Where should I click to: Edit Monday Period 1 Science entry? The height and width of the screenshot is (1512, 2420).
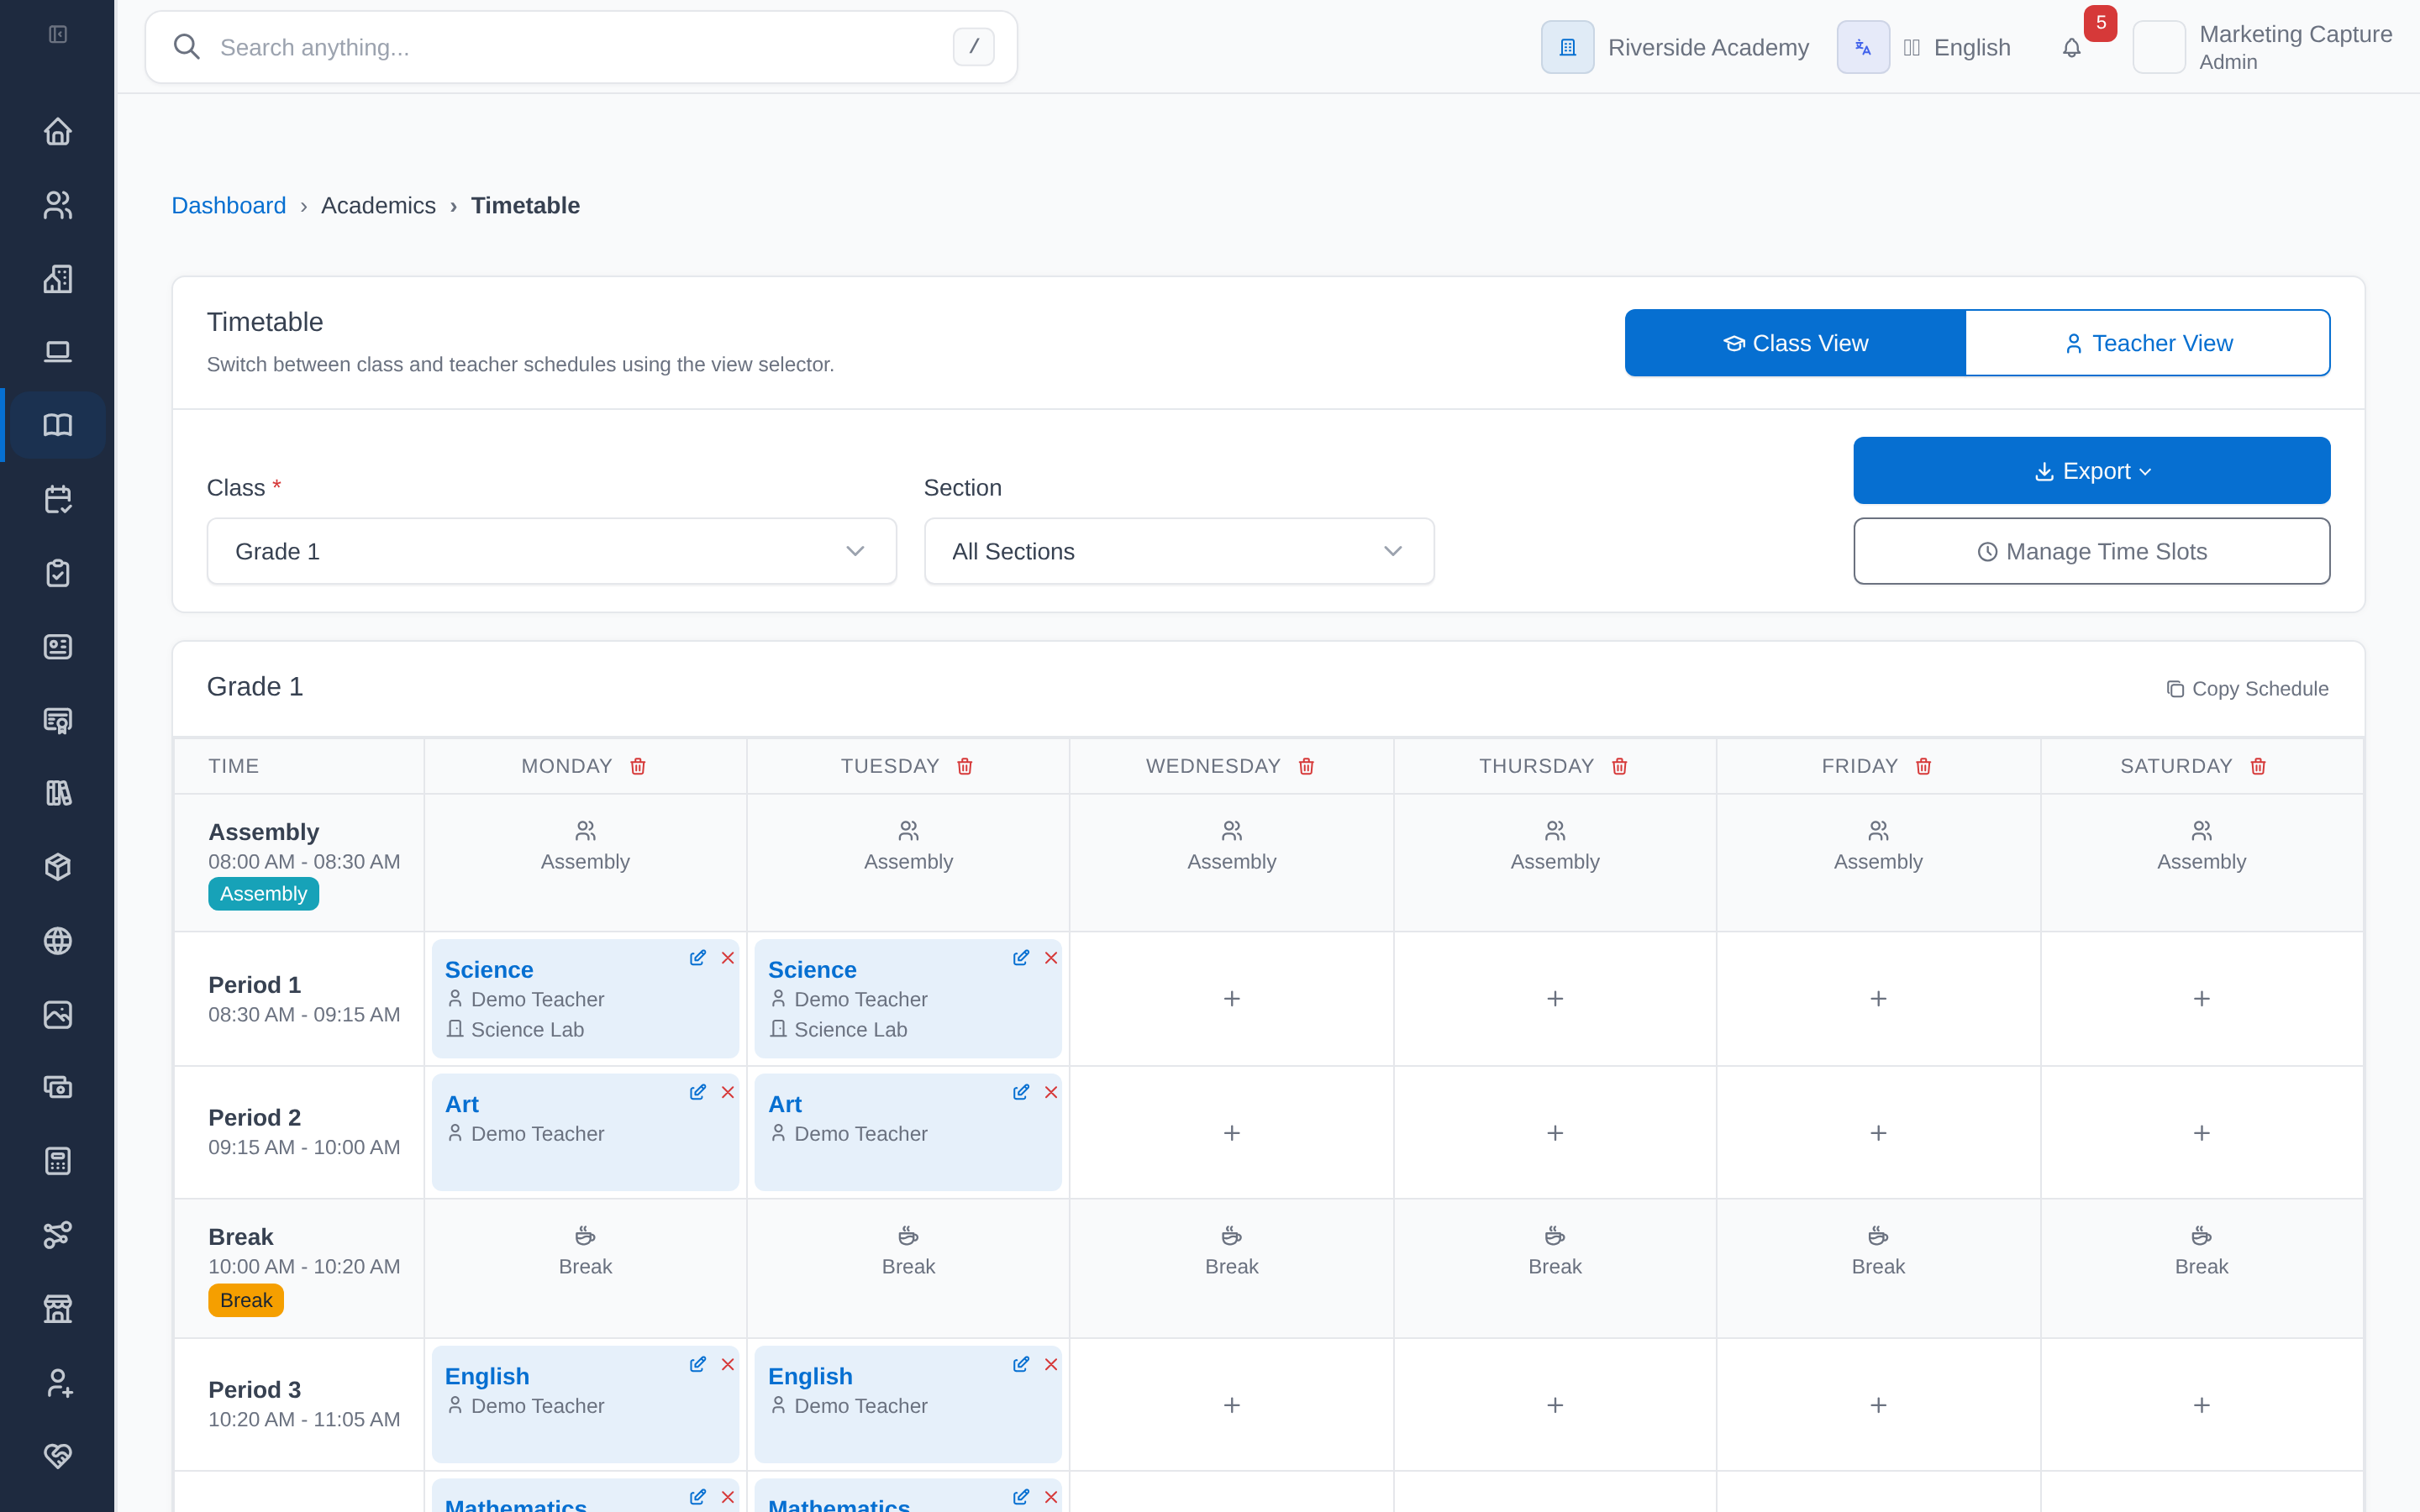tap(697, 957)
